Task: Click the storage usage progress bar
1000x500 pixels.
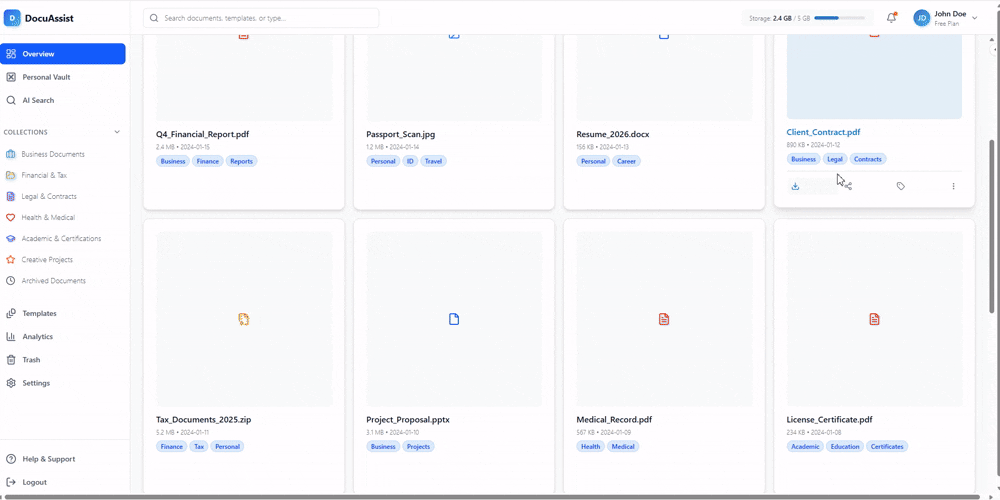Action: pyautogui.click(x=839, y=18)
